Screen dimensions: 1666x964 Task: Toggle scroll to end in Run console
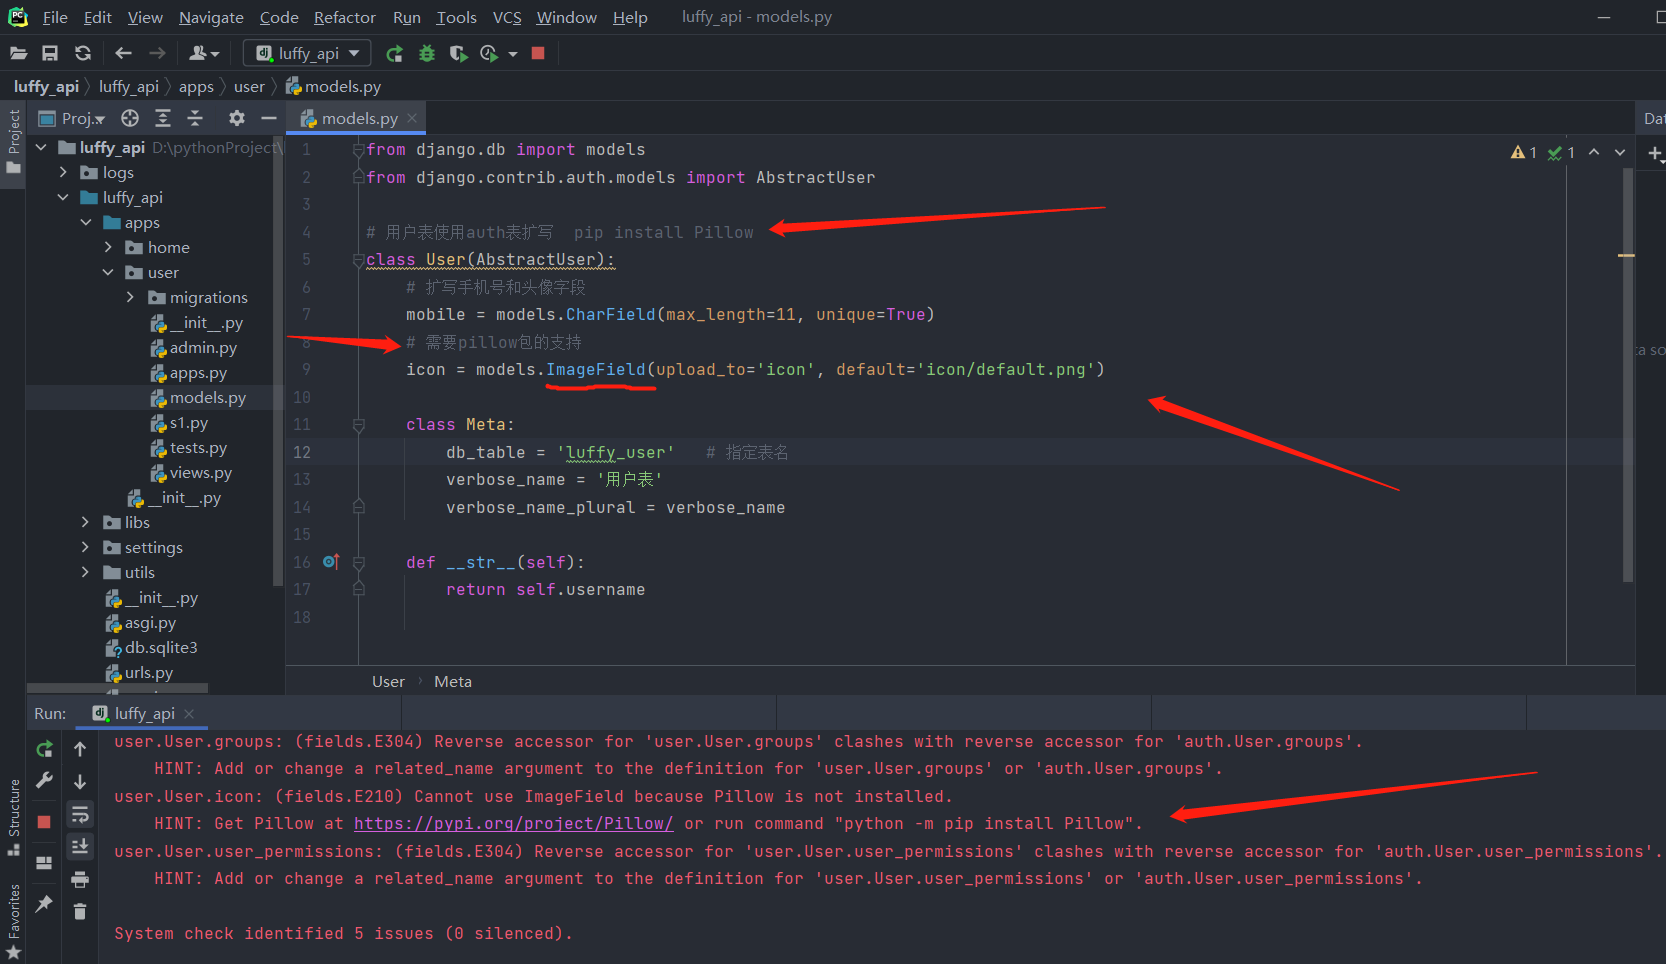(x=80, y=847)
